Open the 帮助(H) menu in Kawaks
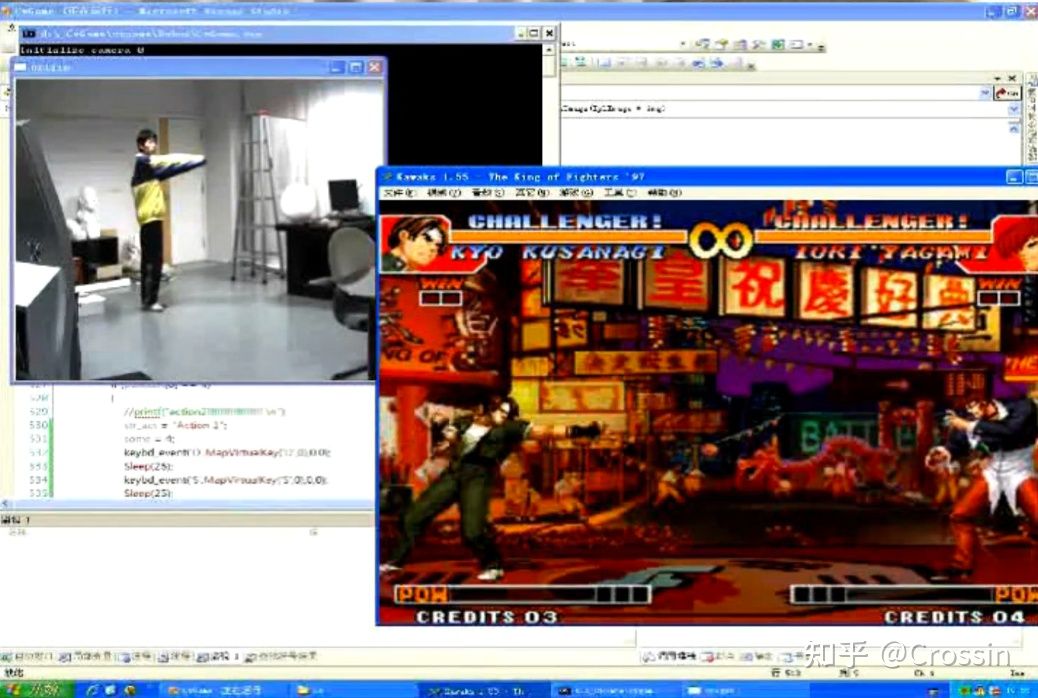The image size is (1038, 698). tap(664, 193)
